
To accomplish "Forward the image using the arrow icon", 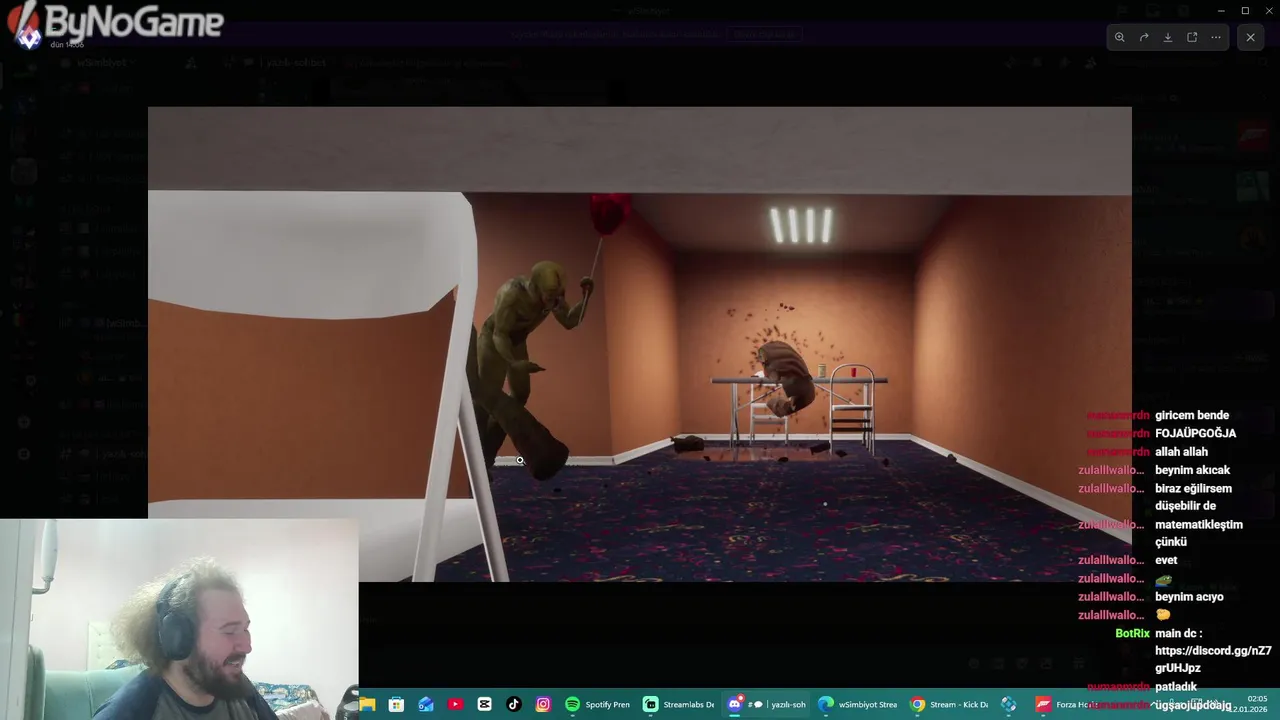I will click(1144, 37).
